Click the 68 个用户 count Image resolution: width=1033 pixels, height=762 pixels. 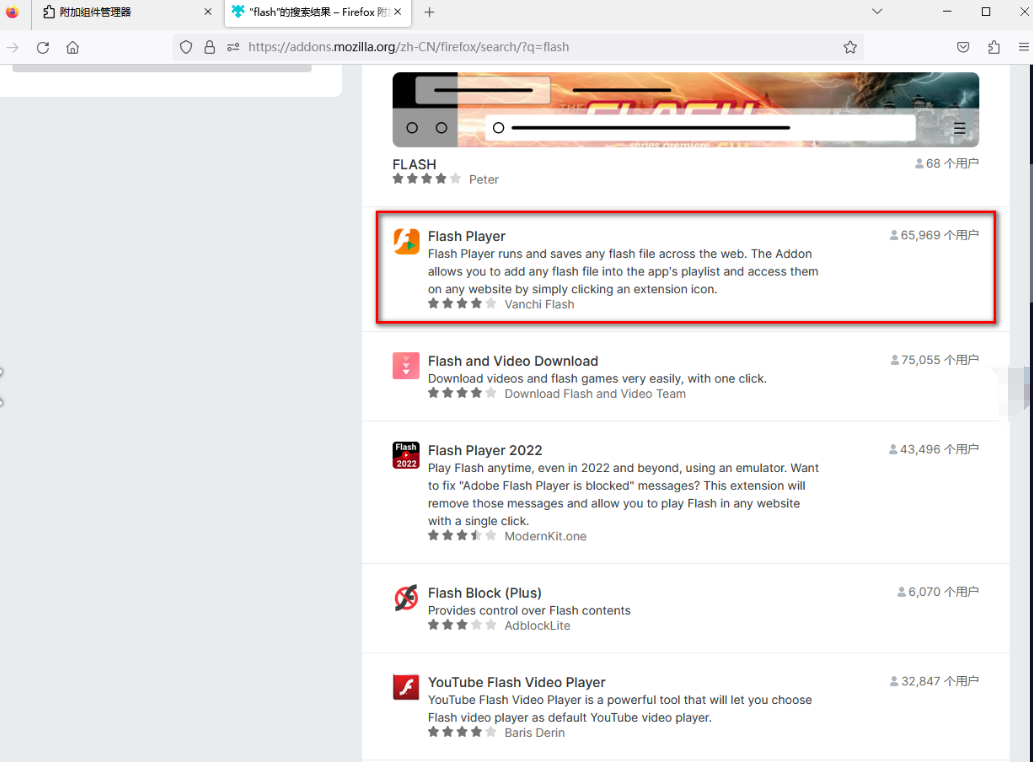click(947, 163)
